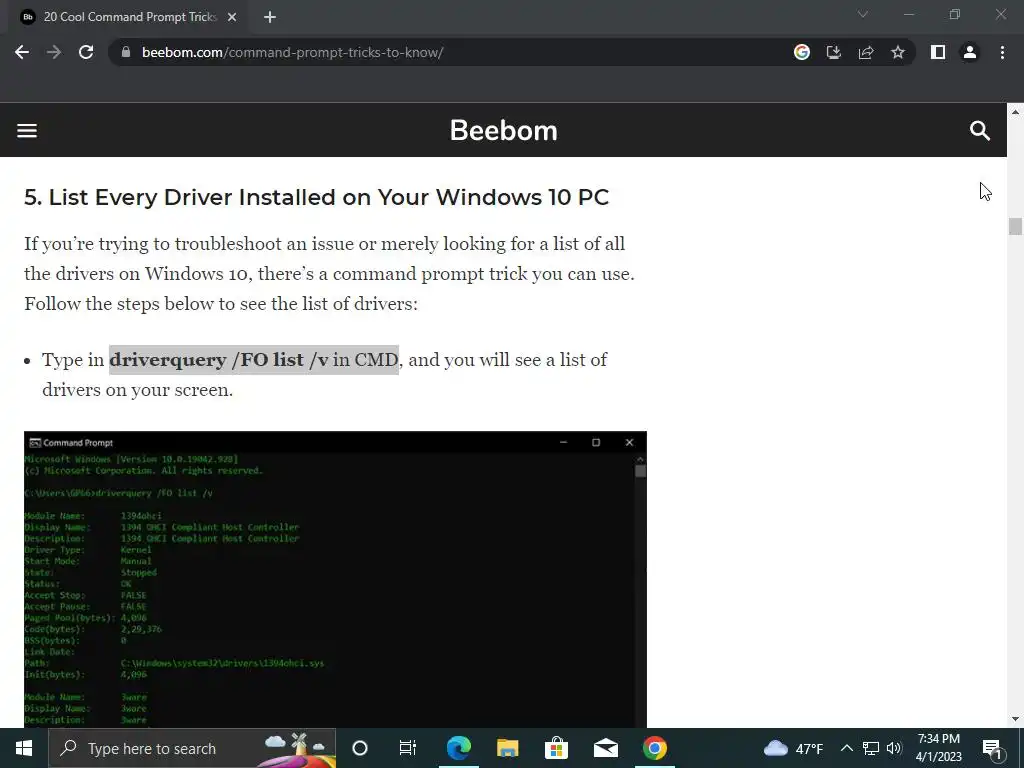The height and width of the screenshot is (768, 1024).
Task: Click the Command Prompt screenshot image
Action: coord(335,579)
